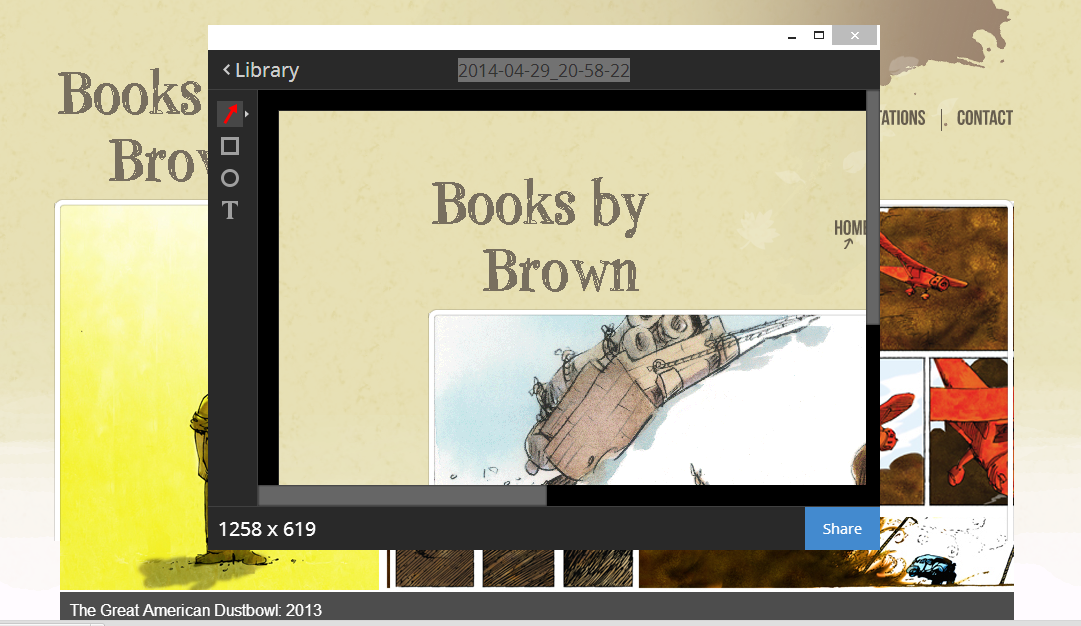Click the horizontal scrollbar of the capture
Image resolution: width=1081 pixels, height=626 pixels.
(403, 496)
